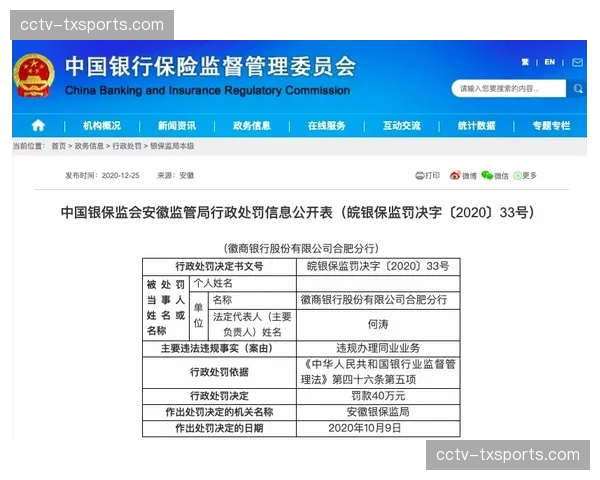
Task: Open 统计数据 menu
Action: pos(476,126)
